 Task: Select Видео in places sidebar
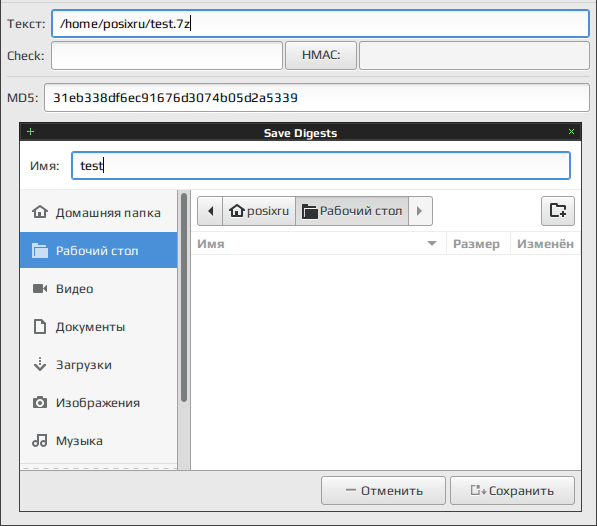pyautogui.click(x=99, y=289)
